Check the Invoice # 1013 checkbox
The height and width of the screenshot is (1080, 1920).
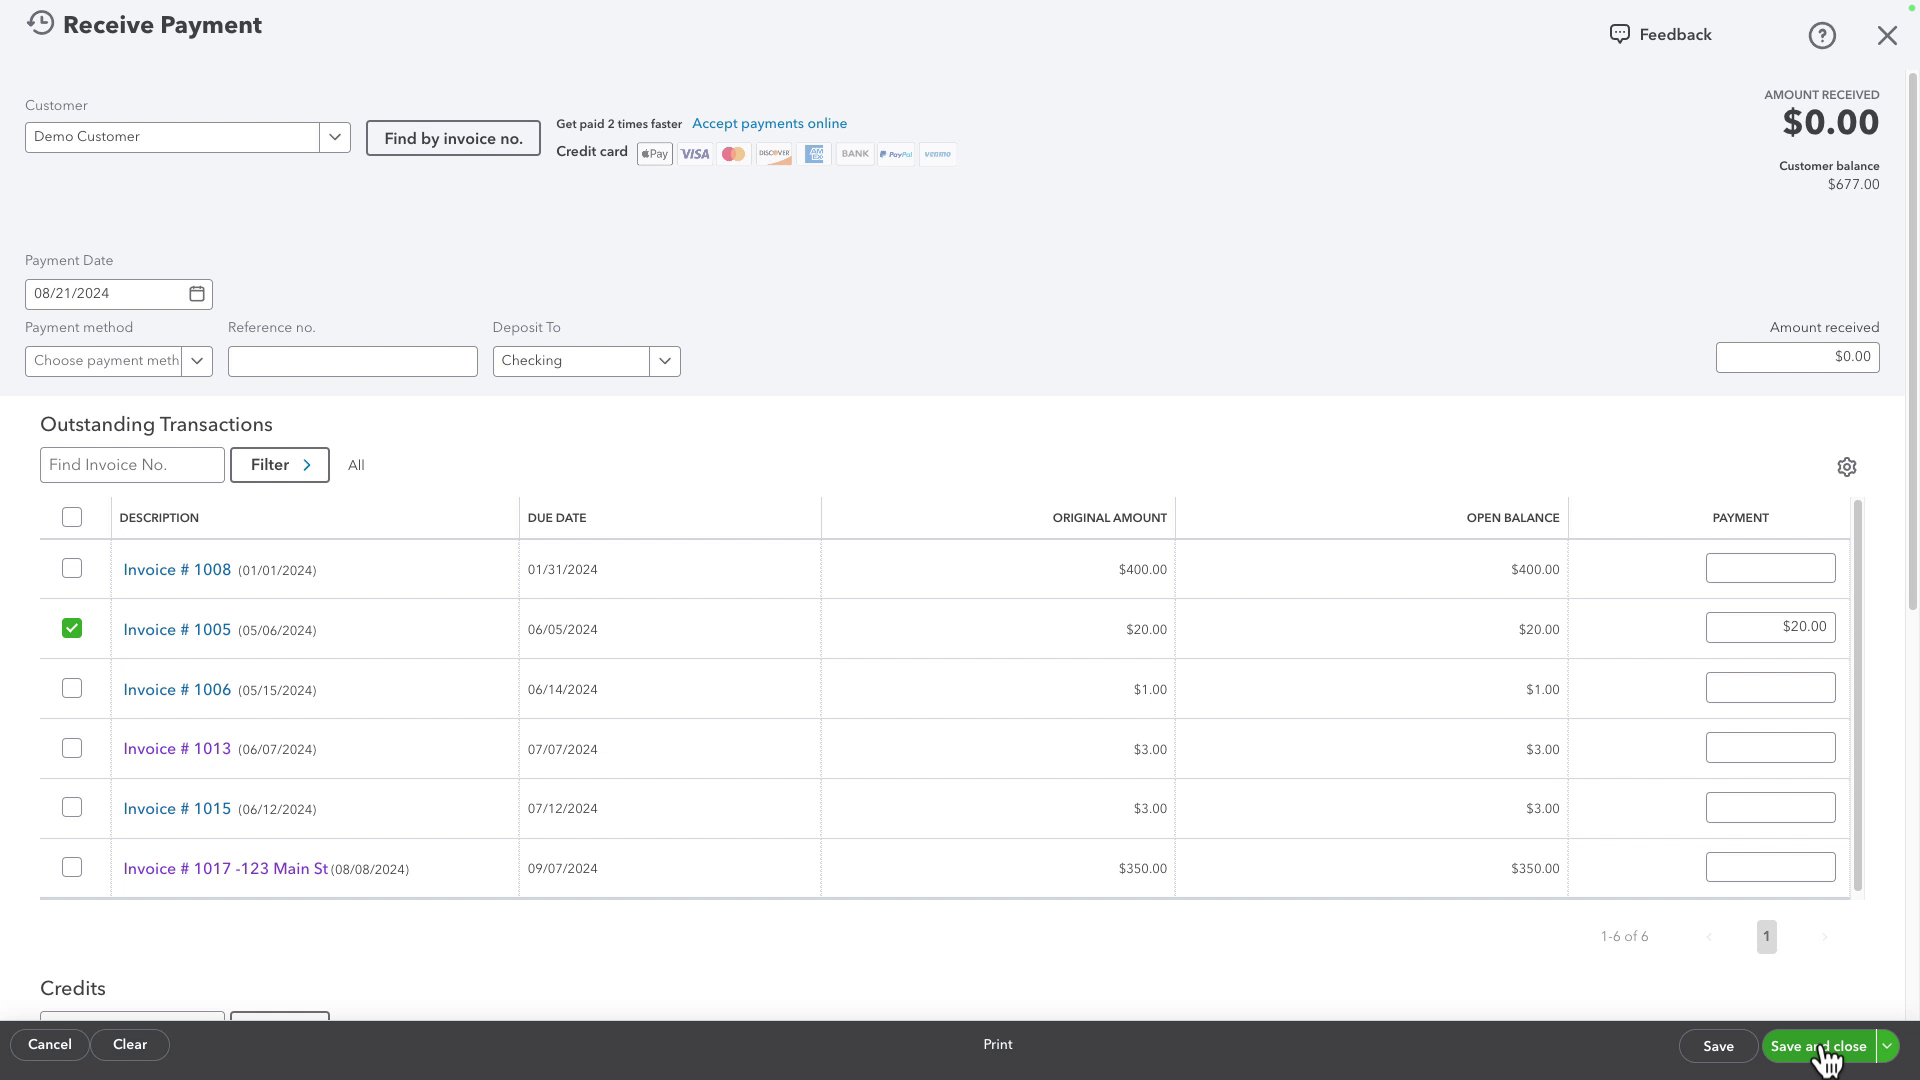tap(72, 748)
